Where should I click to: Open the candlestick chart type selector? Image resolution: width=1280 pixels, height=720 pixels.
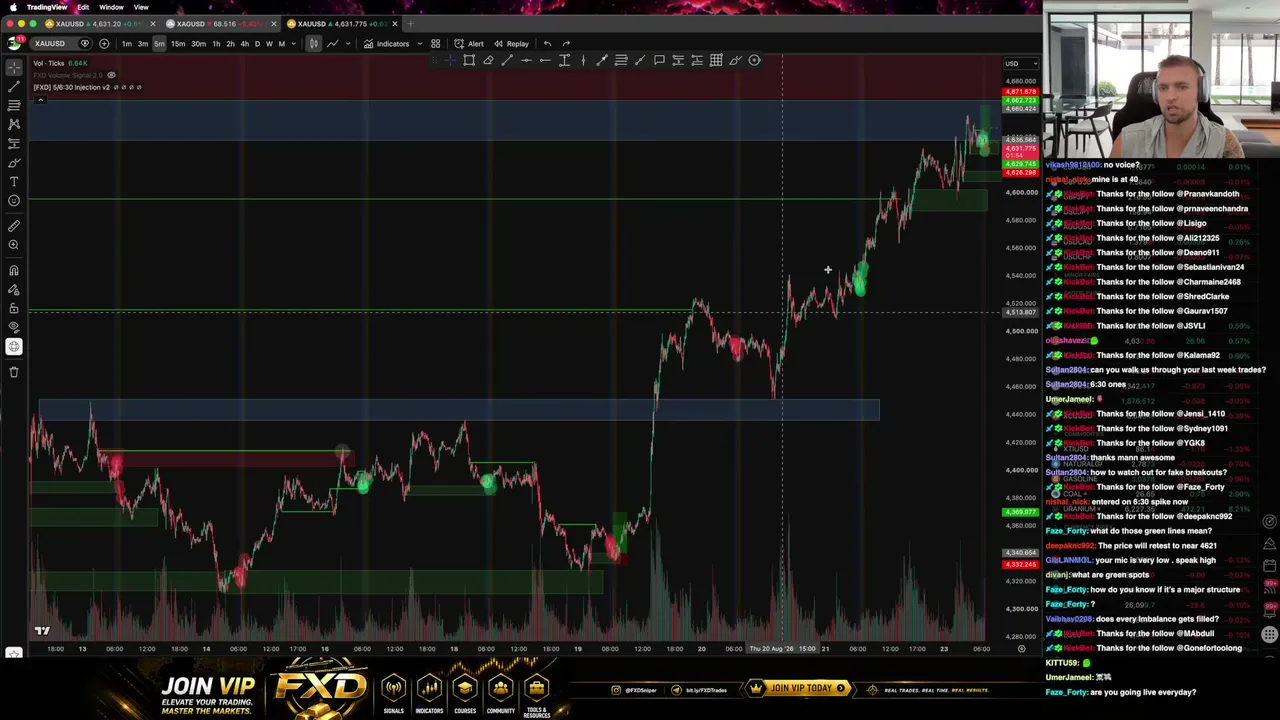[313, 43]
